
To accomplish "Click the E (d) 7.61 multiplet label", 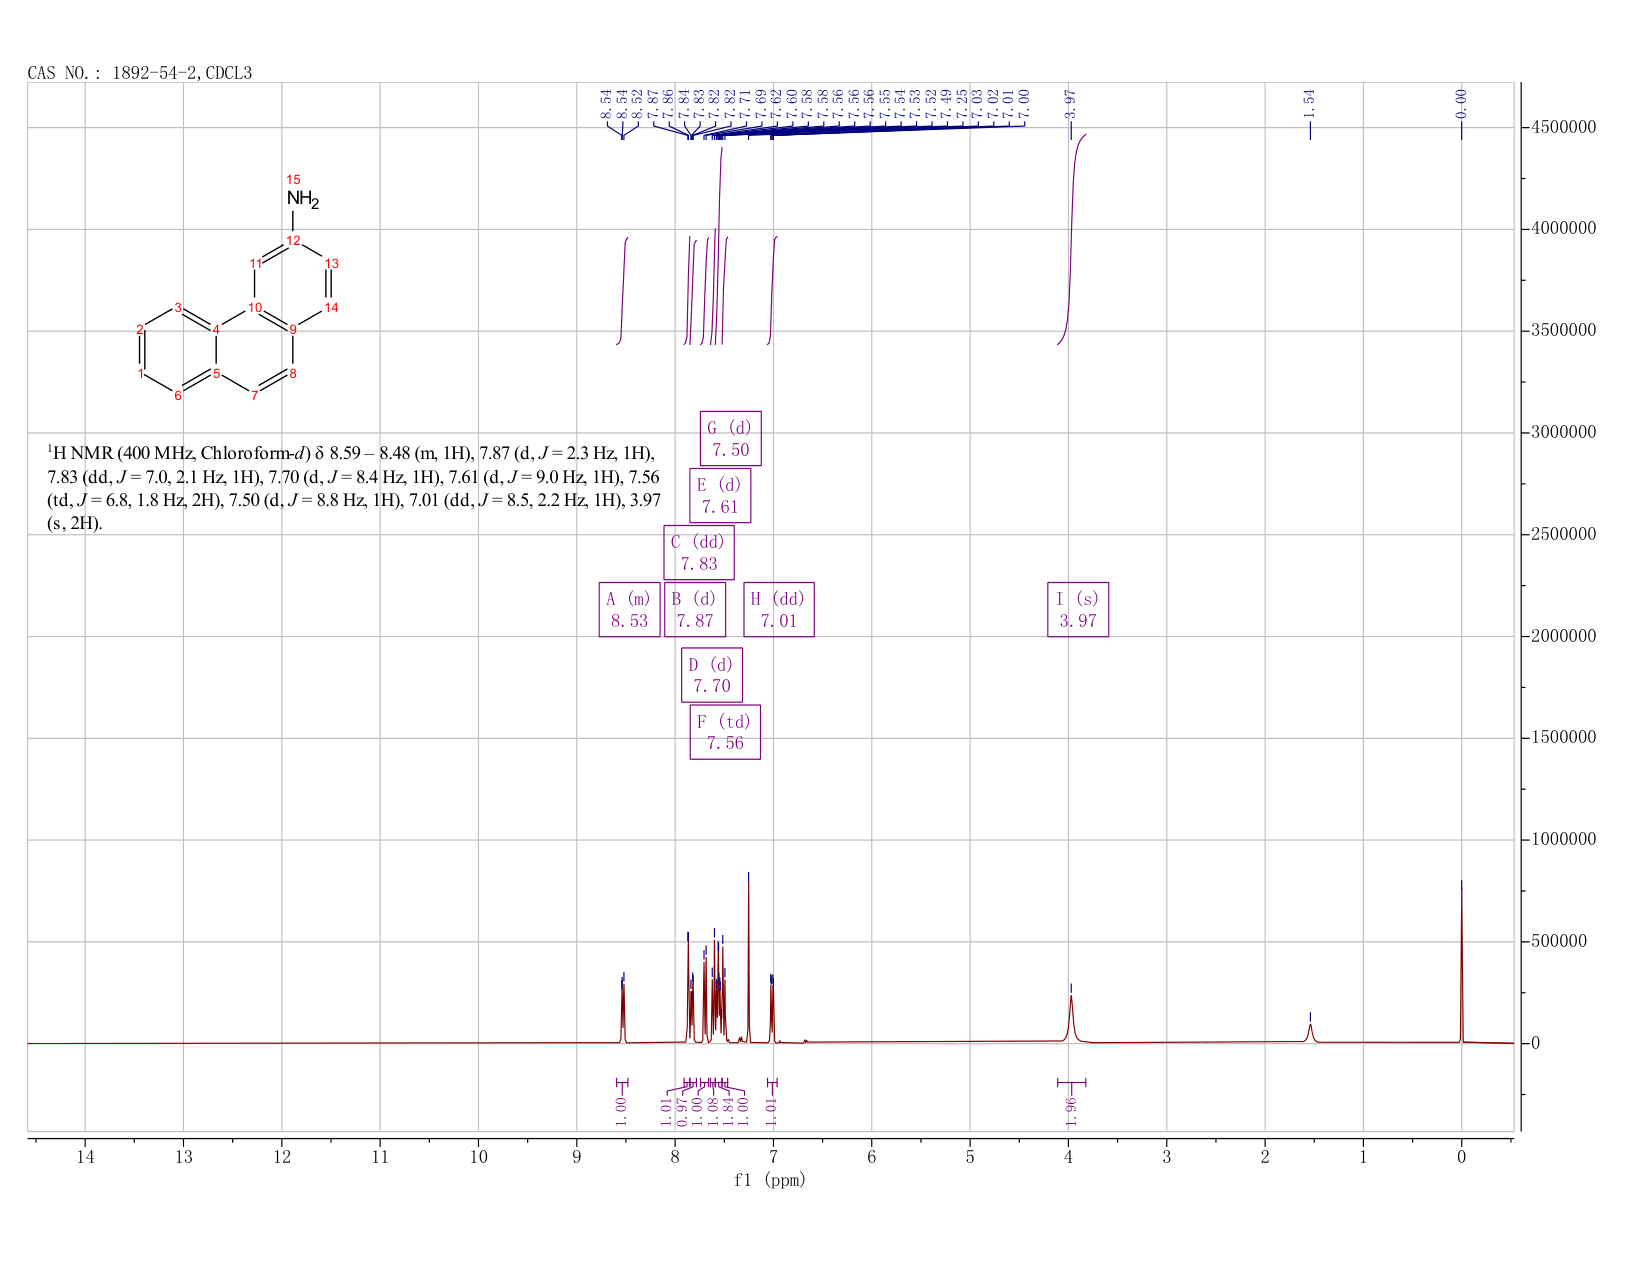I will tap(720, 495).
